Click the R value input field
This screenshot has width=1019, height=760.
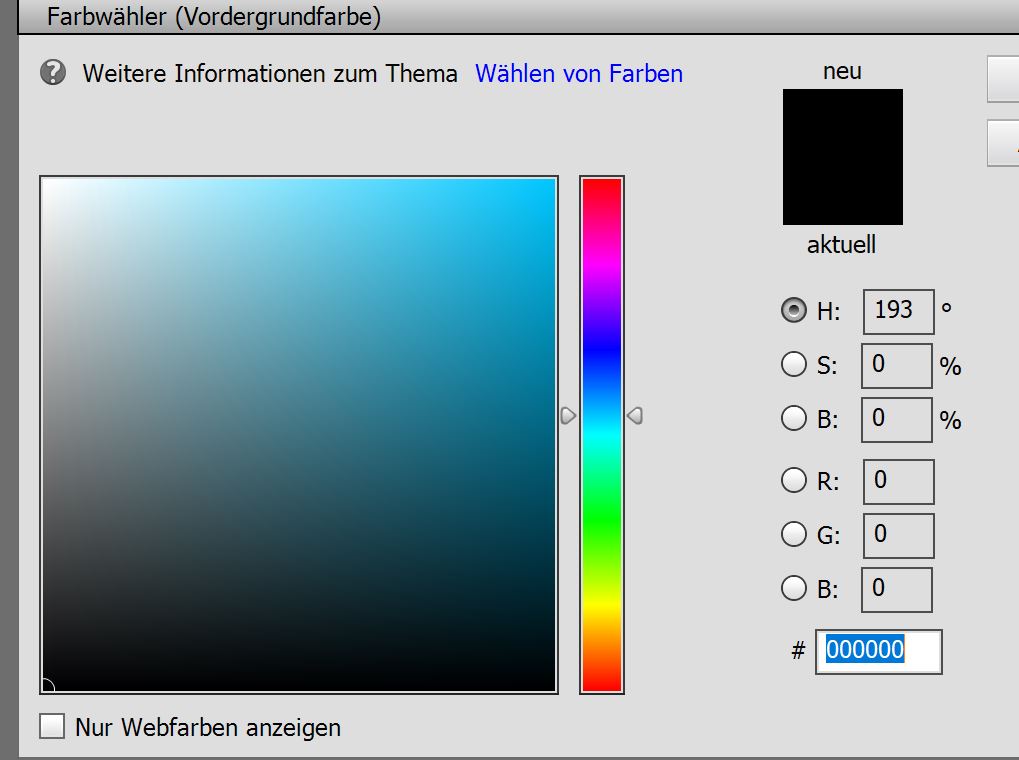pos(897,482)
